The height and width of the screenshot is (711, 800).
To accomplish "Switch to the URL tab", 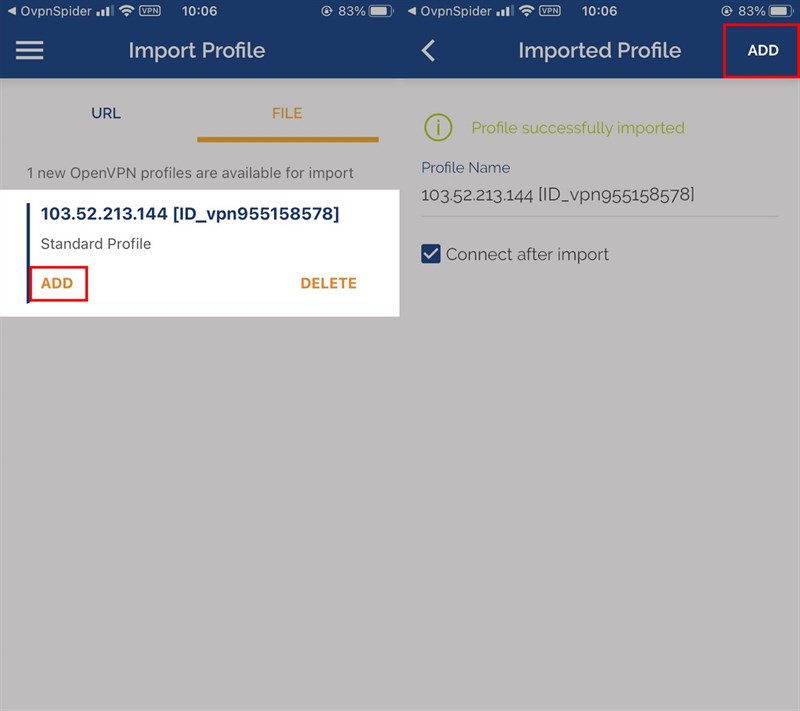I will 106,113.
